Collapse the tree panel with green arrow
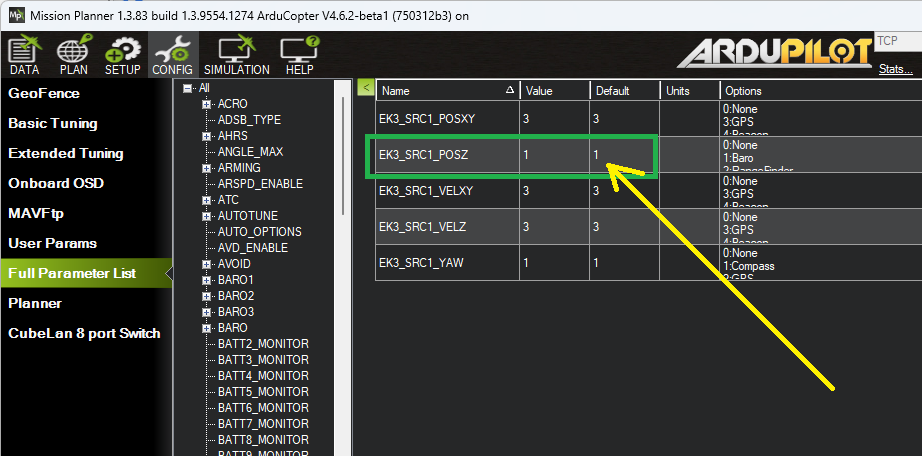Viewport: 922px width, 456px height. [366, 88]
